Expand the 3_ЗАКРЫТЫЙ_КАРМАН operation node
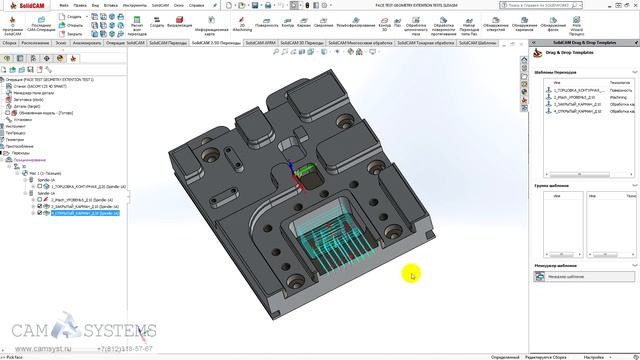The height and width of the screenshot is (360, 640). pos(33,206)
